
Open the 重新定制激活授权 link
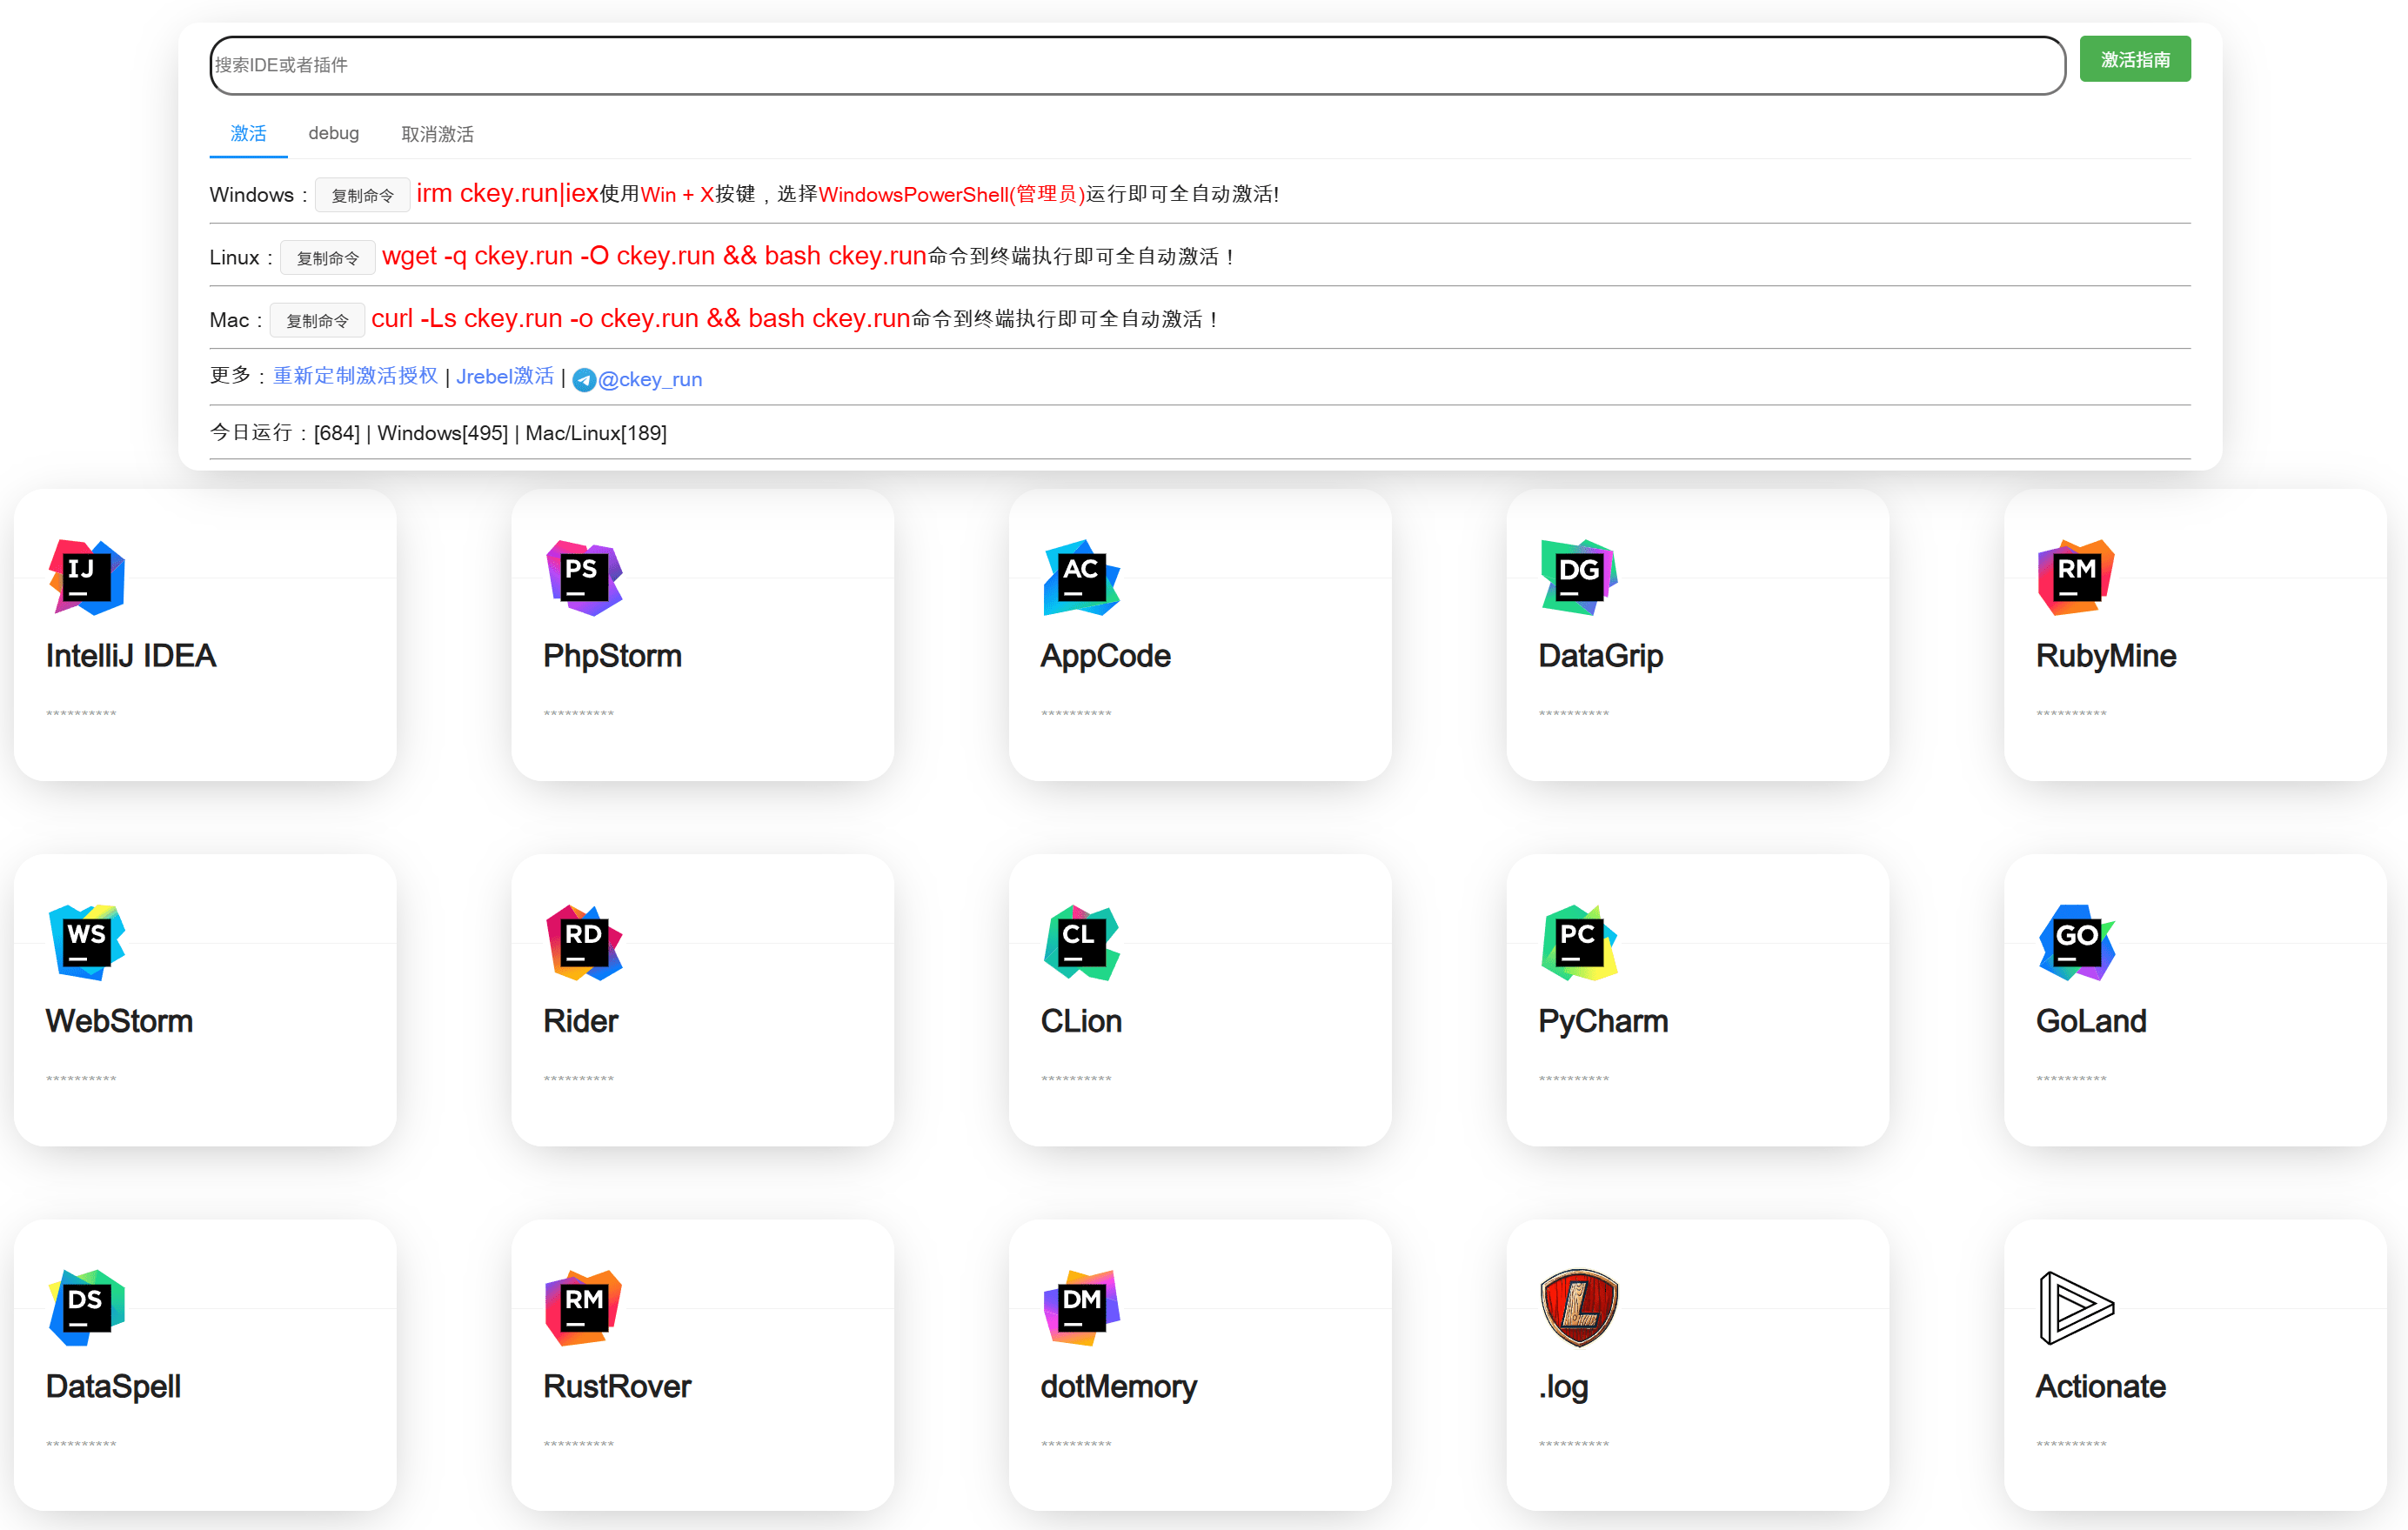[355, 376]
